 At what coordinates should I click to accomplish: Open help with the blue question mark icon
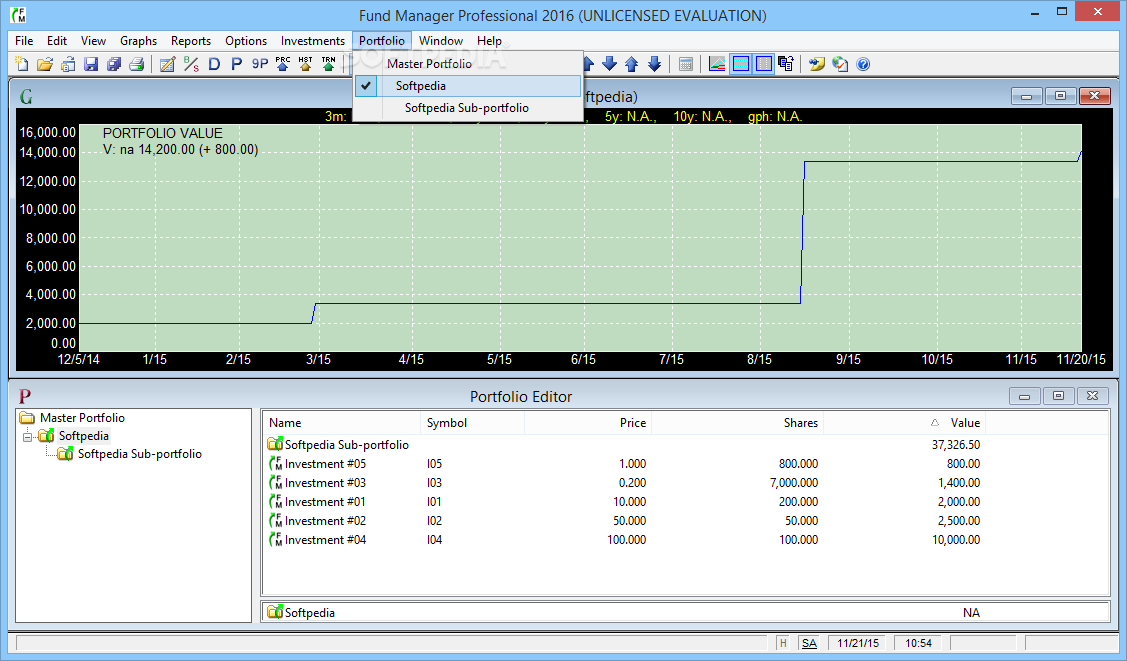[863, 65]
